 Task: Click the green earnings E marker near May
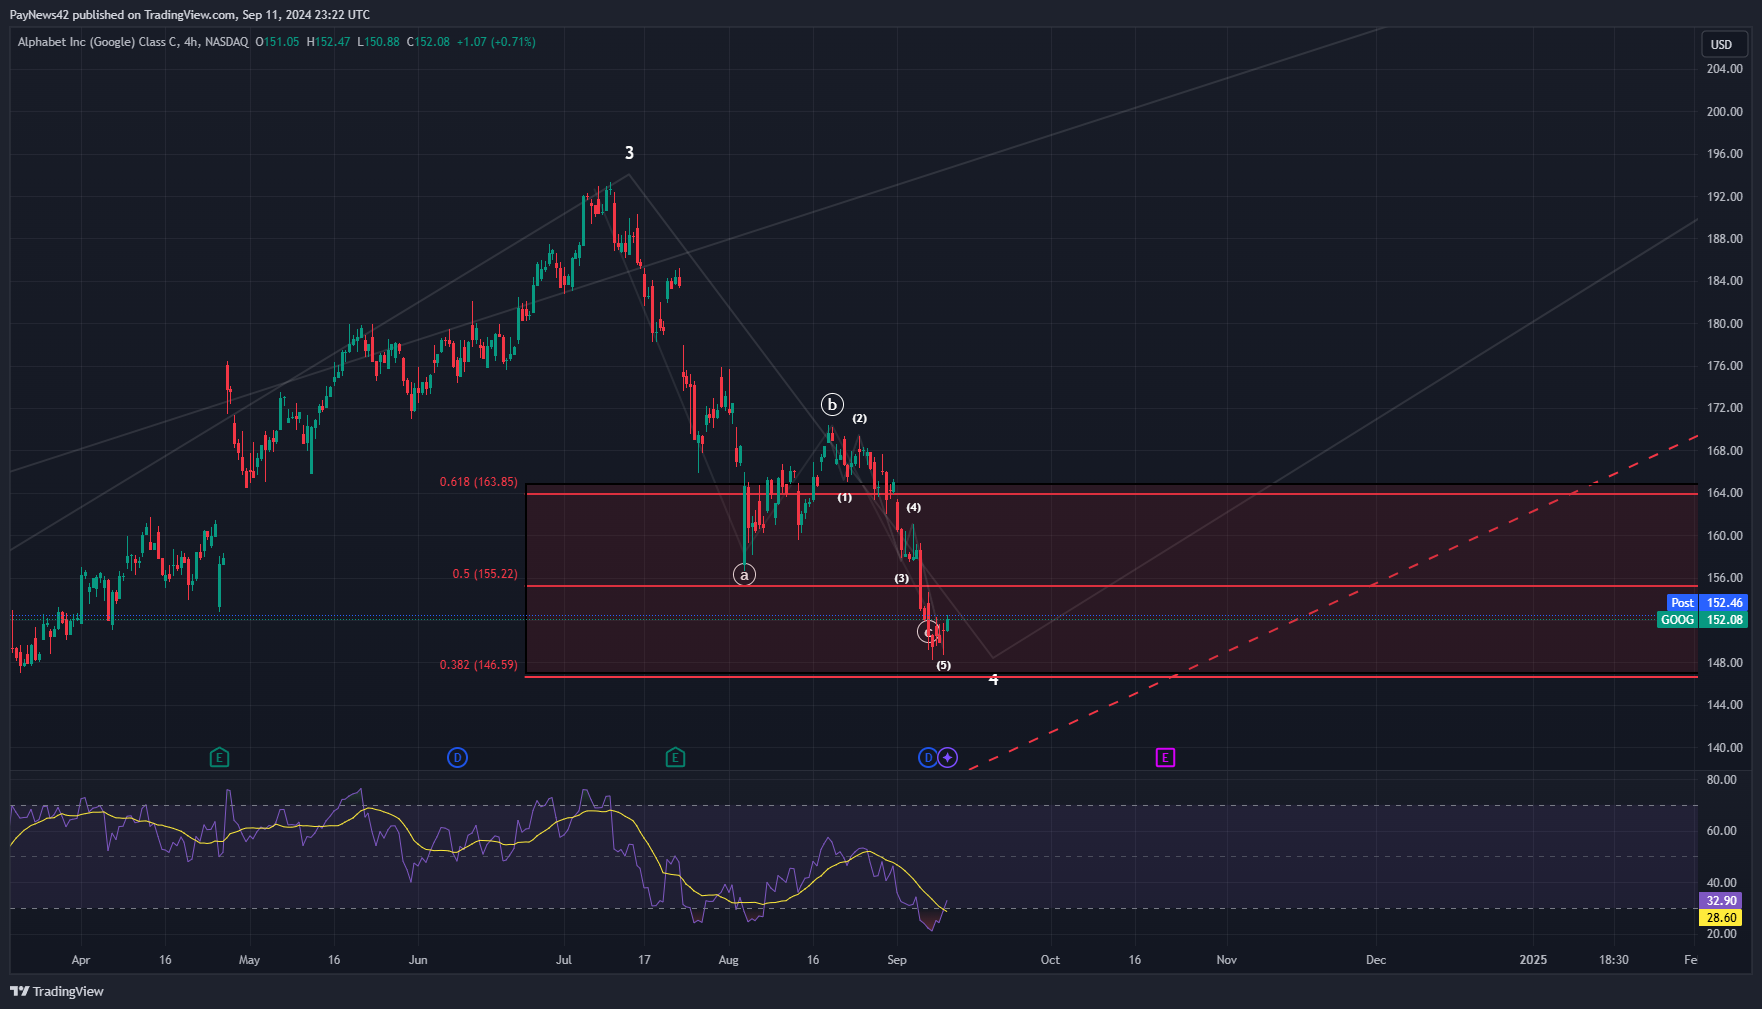[219, 757]
